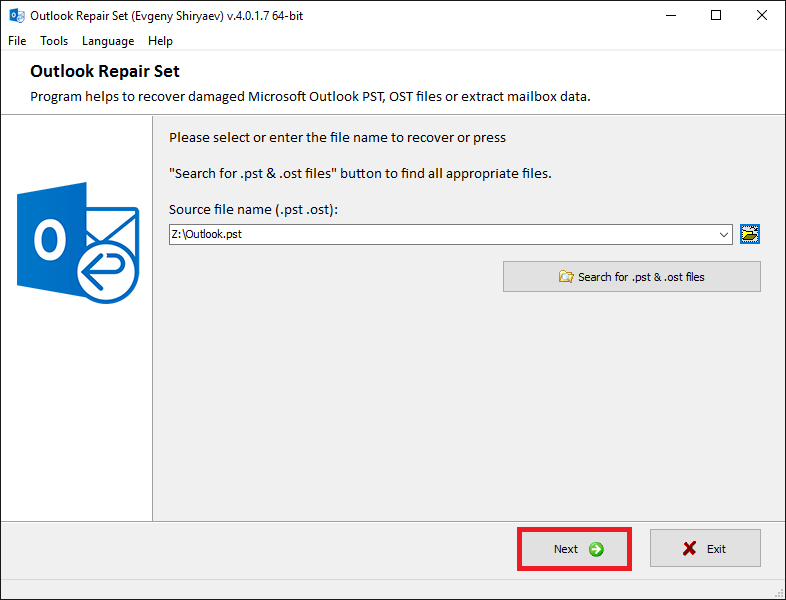
Task: Open the Tools menu
Action: tap(54, 41)
